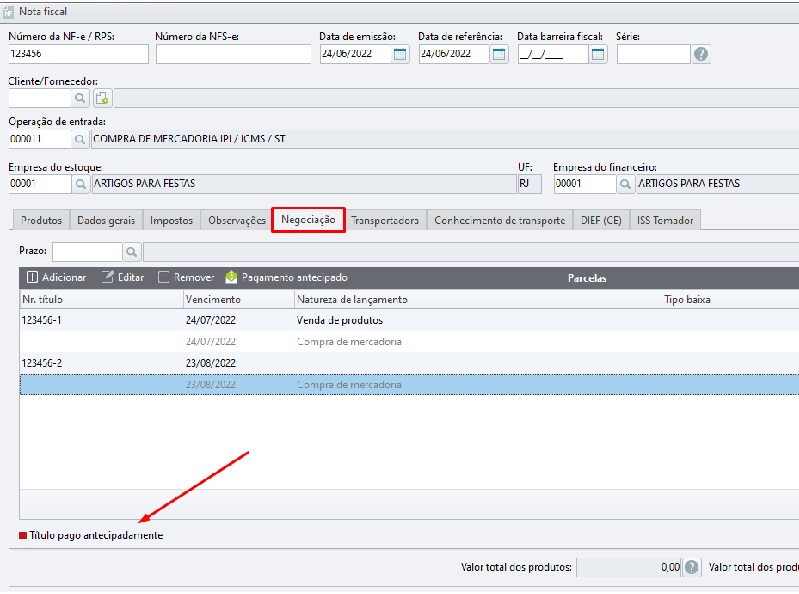
Task: Click the Prazo code input field
Action: click(87, 252)
